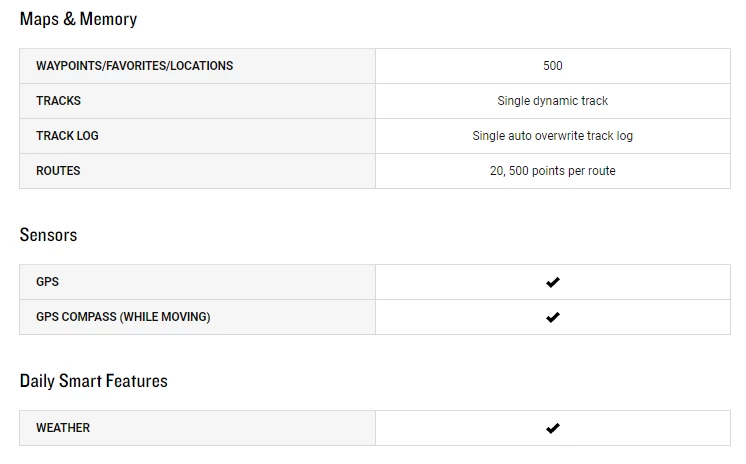
Task: Click the checkmark next to Weather
Action: pos(553,428)
